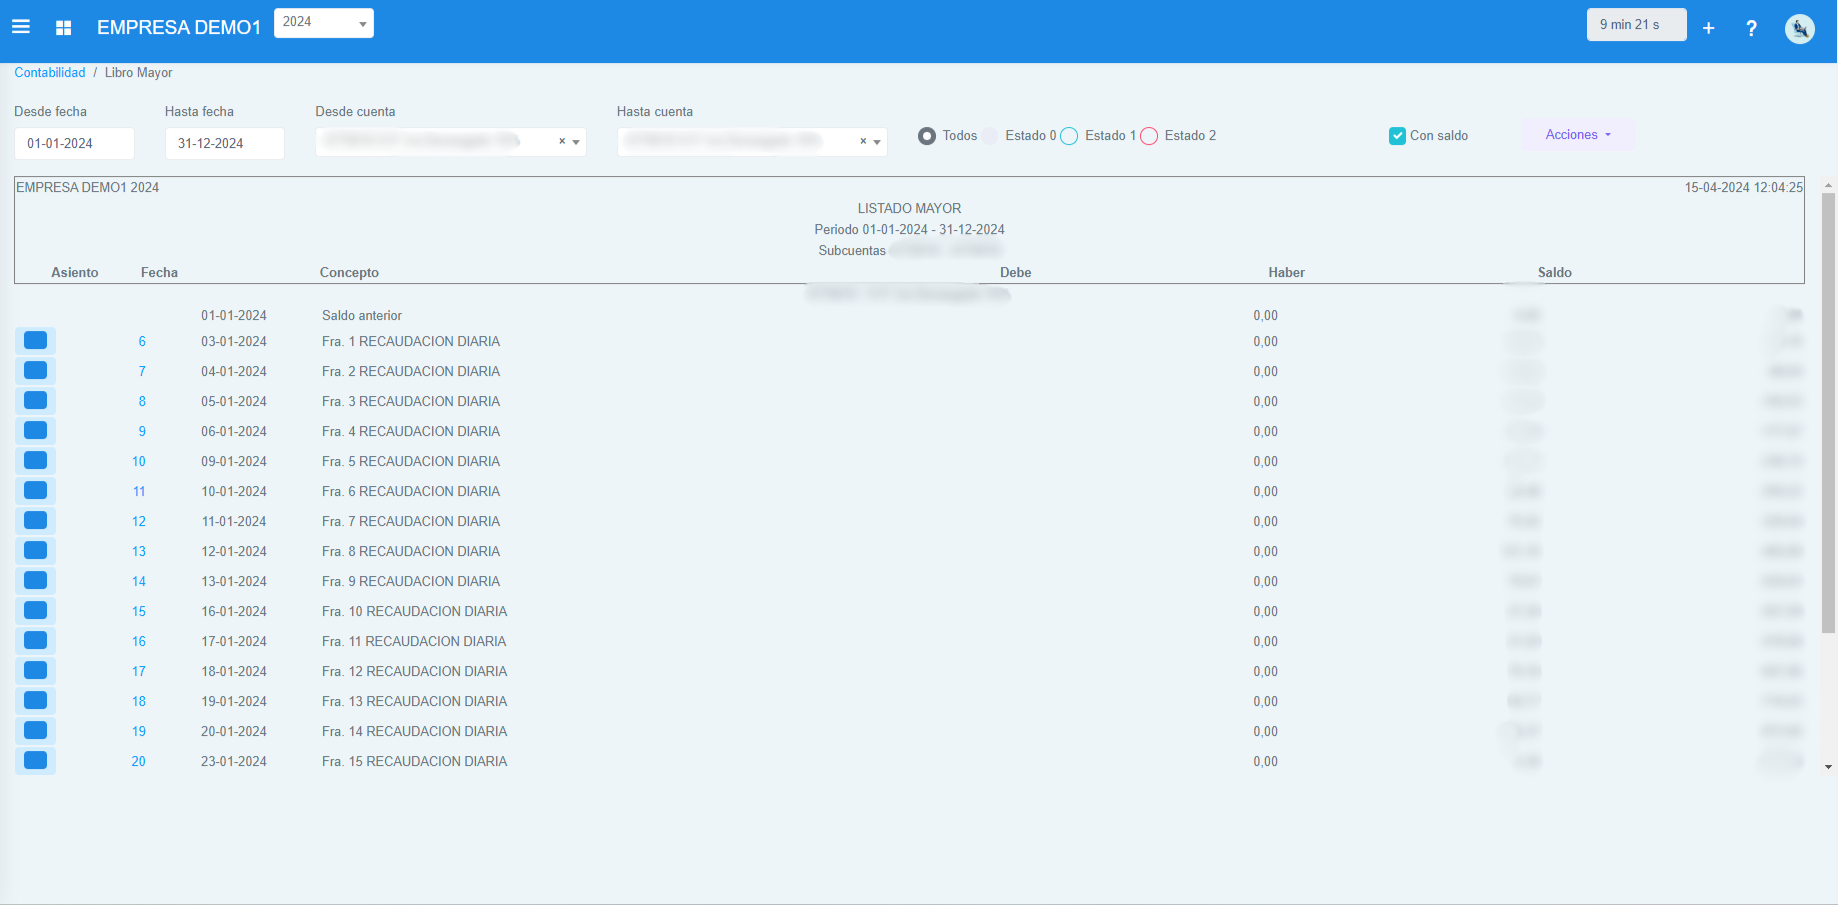Open the apps grid icon
Image resolution: width=1838 pixels, height=905 pixels.
[63, 28]
